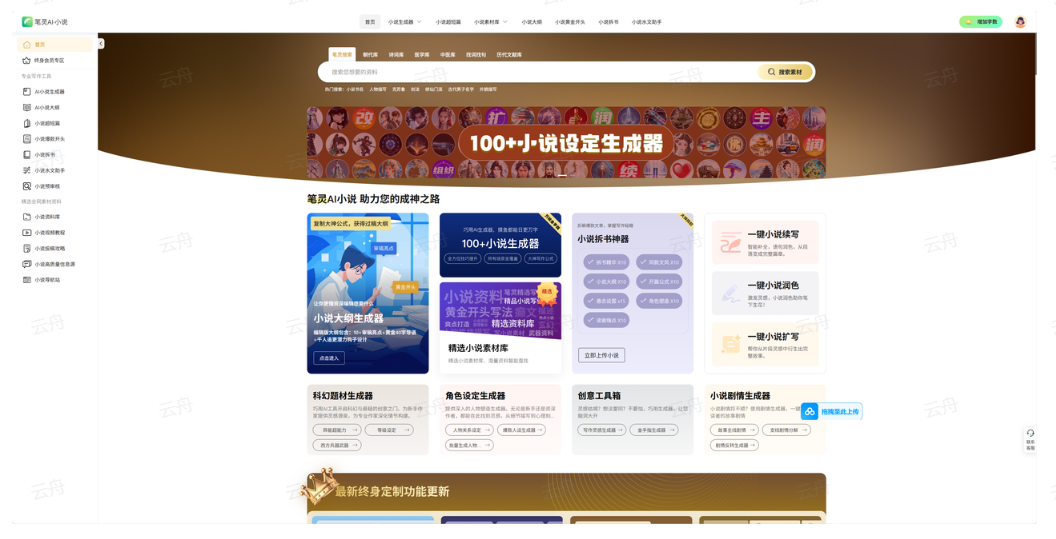This screenshot has height=539, width=1056.
Task: Switch to the 医学库 search tab
Action: (x=422, y=55)
